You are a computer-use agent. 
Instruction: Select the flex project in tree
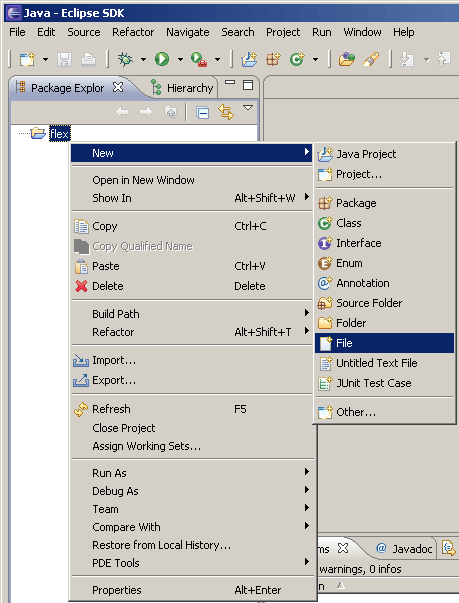(x=60, y=133)
